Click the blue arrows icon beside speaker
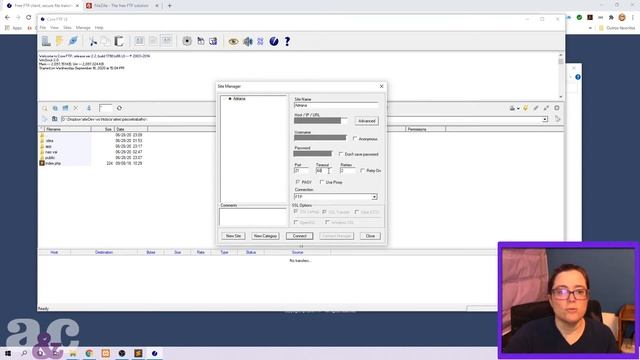 tap(260, 41)
